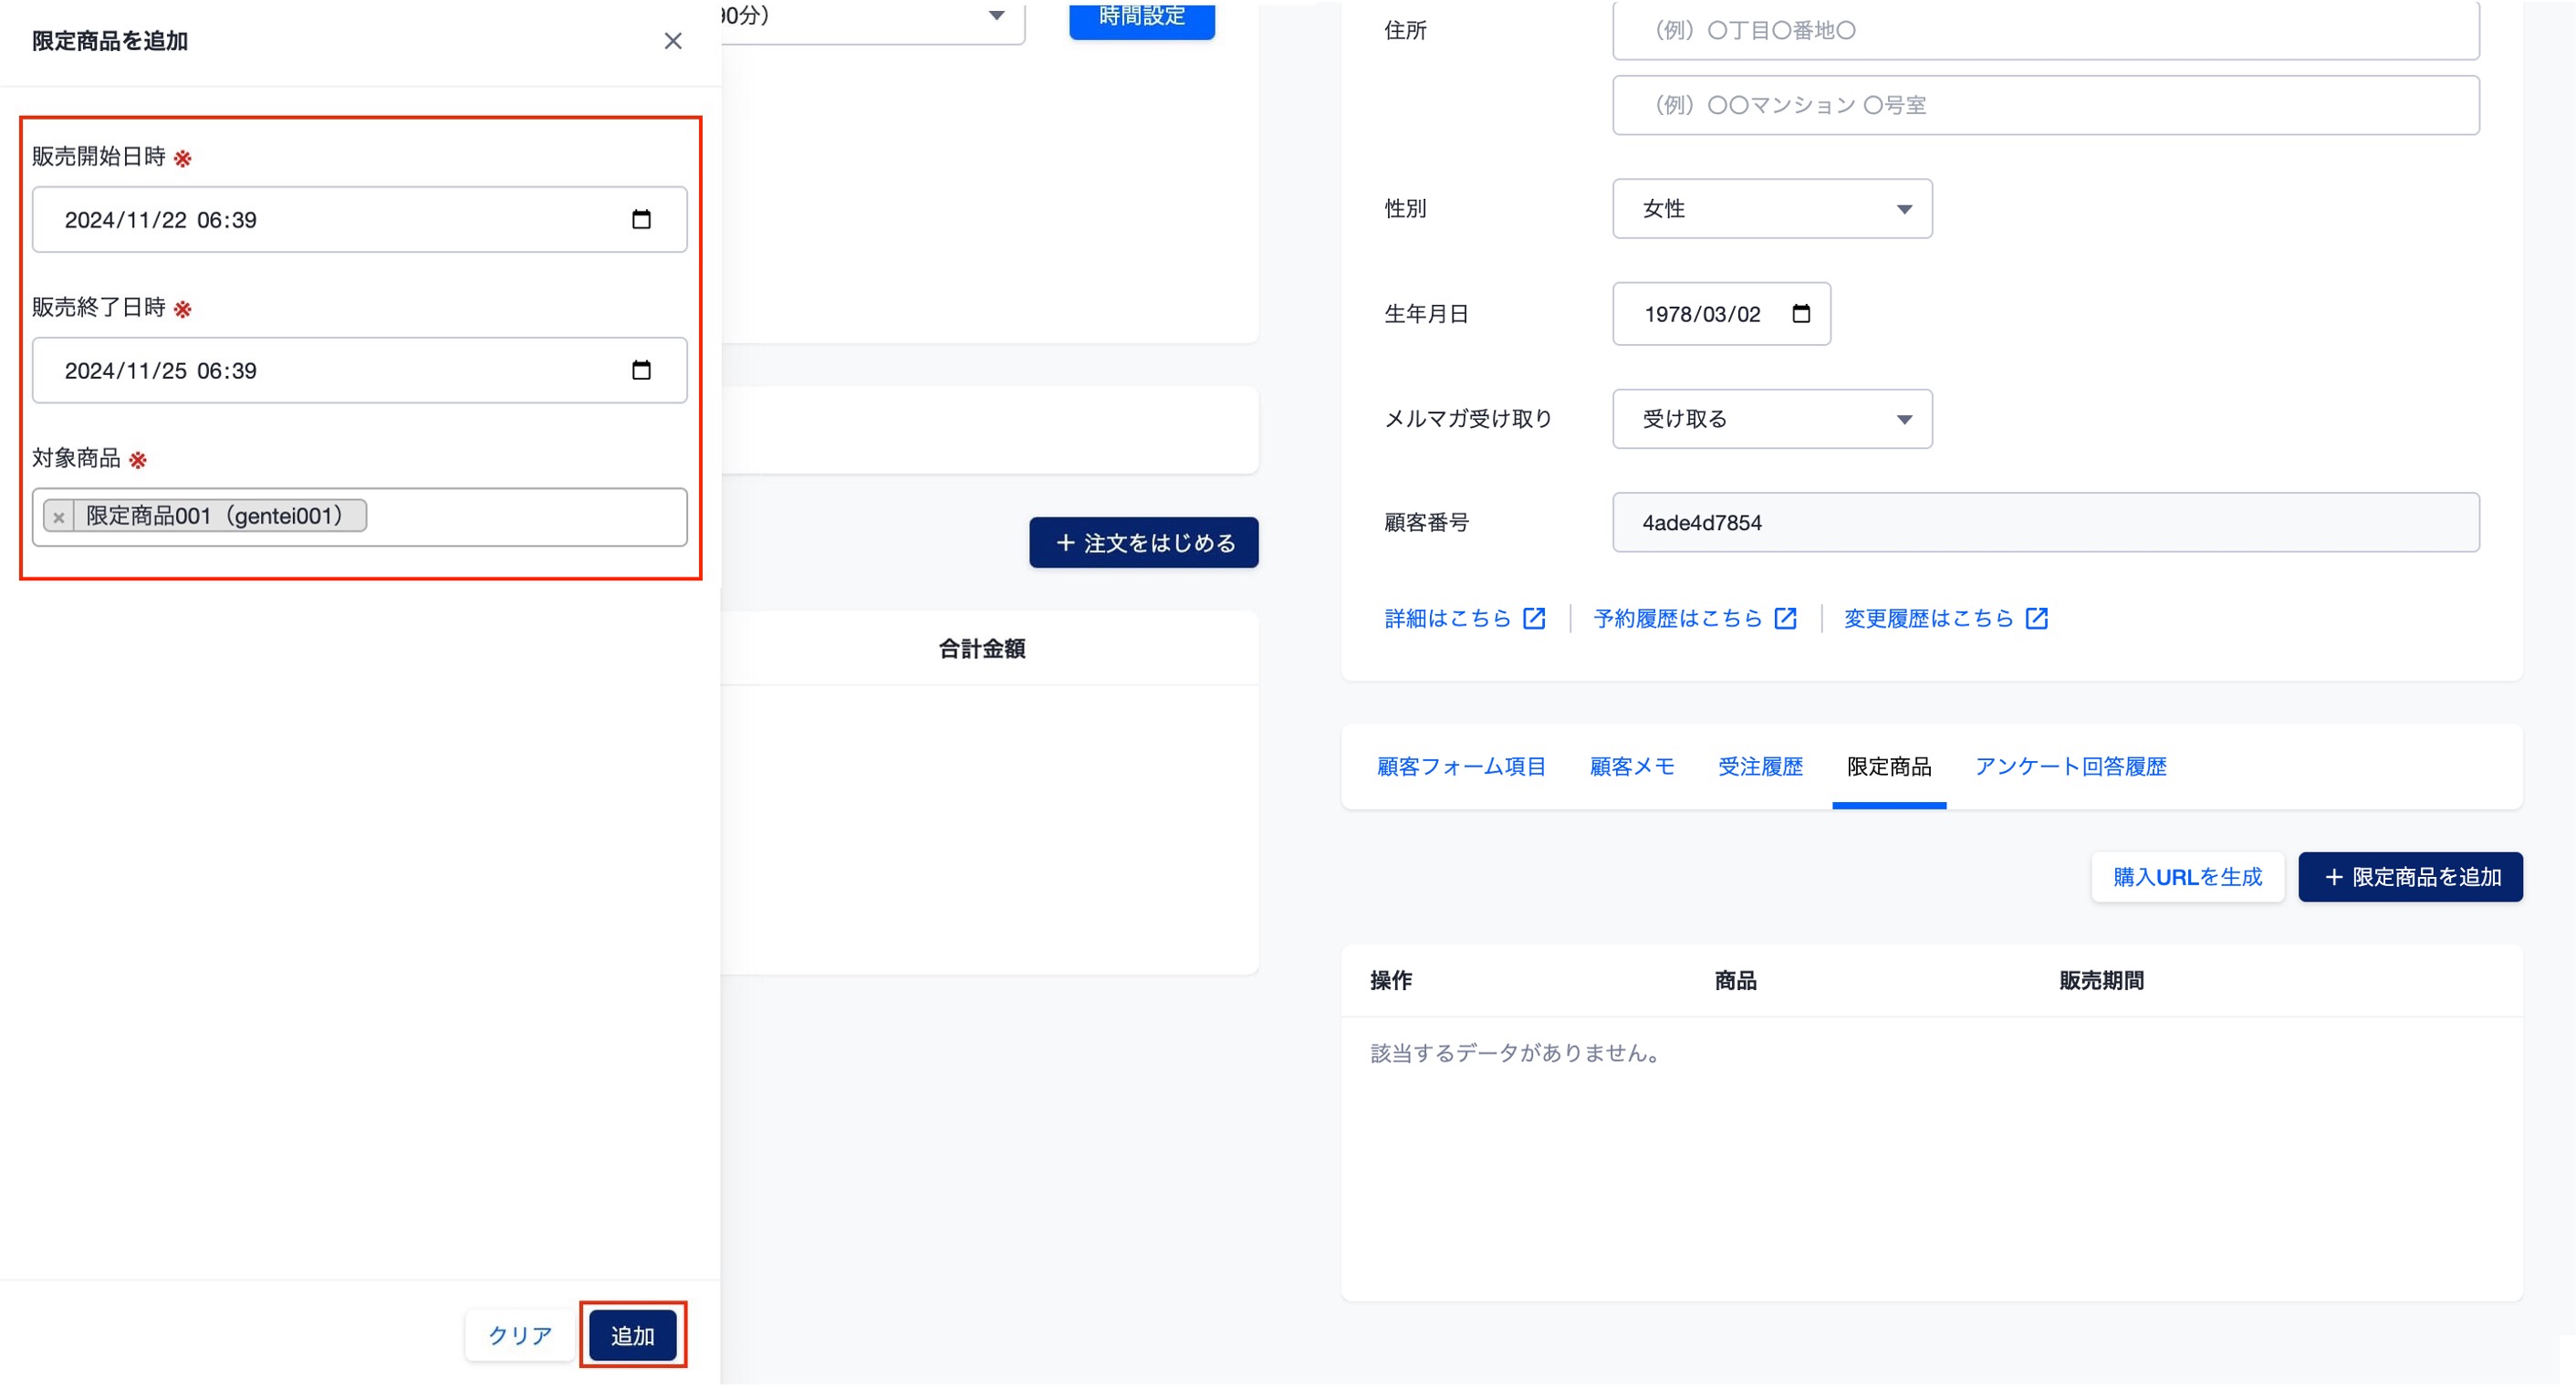Click the 限定商品を追加 panel title
The height and width of the screenshot is (1388, 2576).
point(110,41)
